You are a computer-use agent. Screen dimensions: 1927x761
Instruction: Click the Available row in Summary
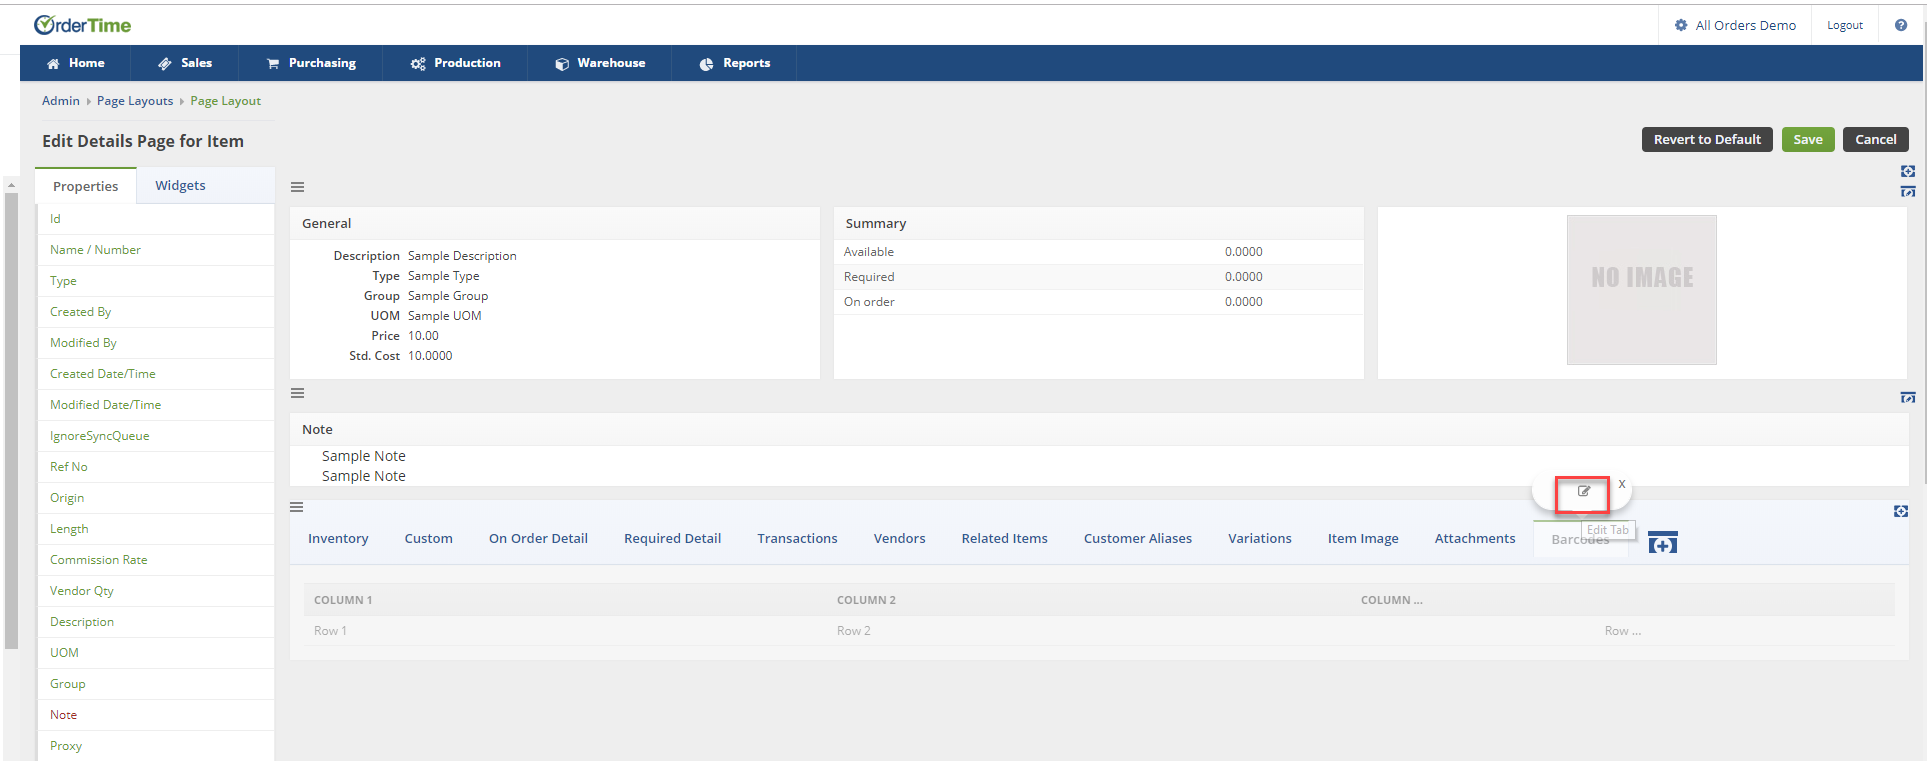(1098, 252)
